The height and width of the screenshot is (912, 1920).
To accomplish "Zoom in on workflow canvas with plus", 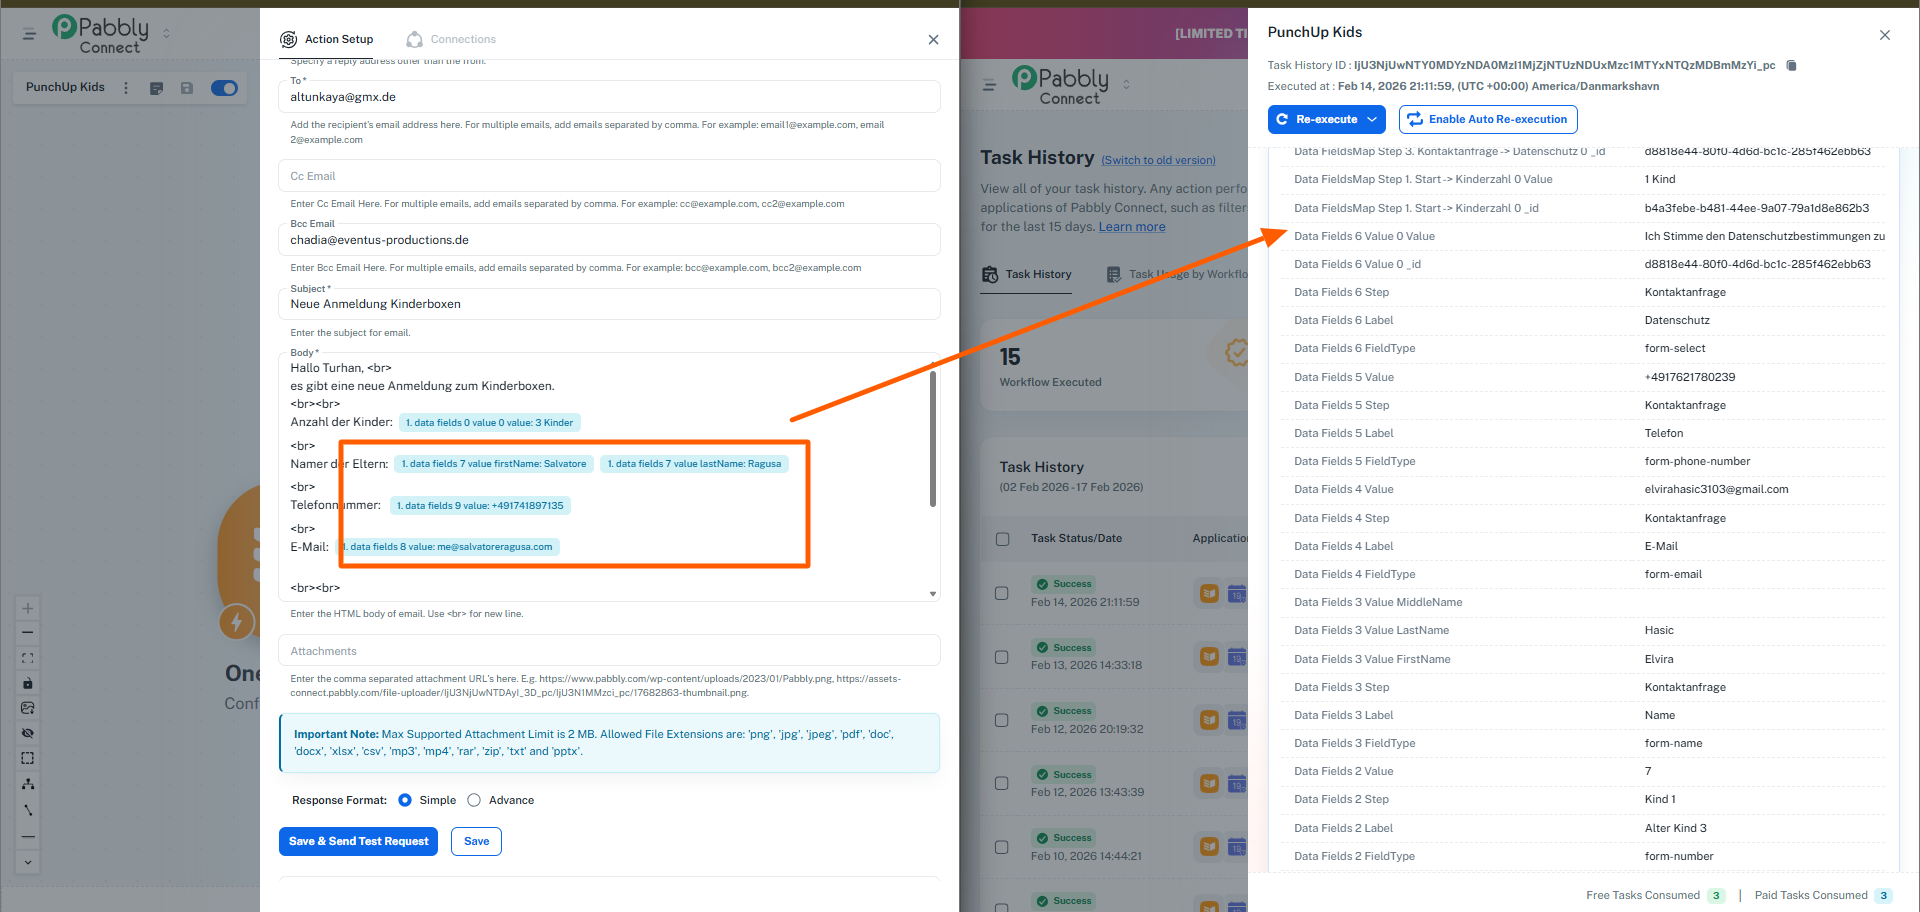I will (28, 608).
